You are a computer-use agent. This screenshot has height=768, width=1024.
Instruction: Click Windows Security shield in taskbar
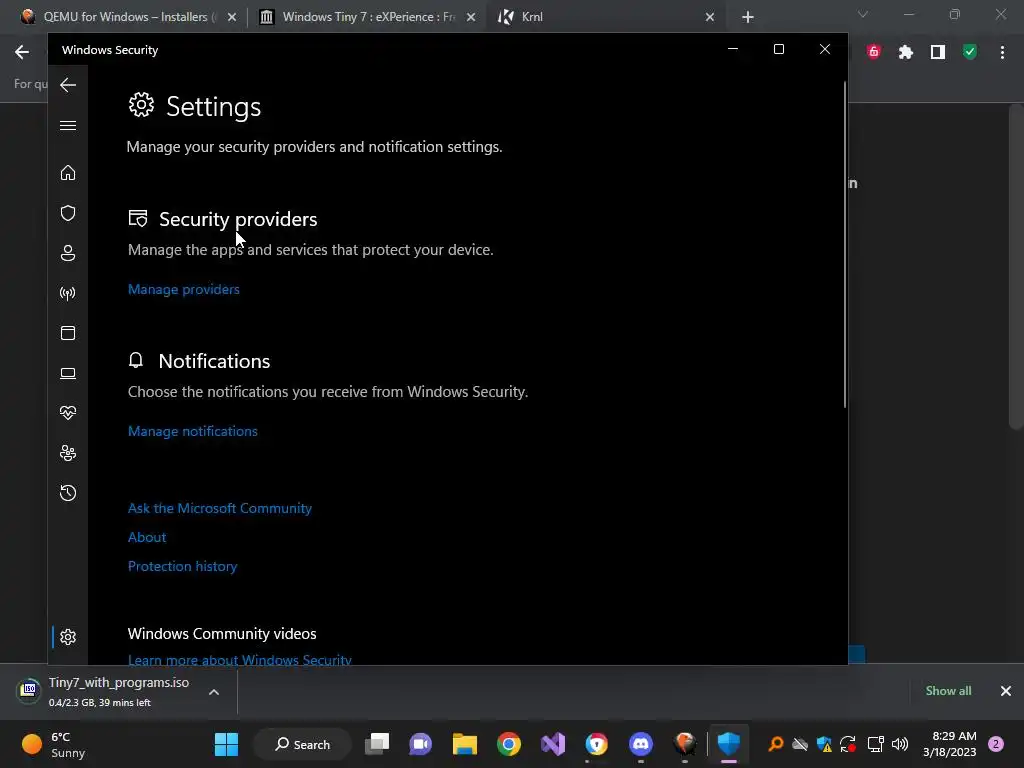coord(728,744)
